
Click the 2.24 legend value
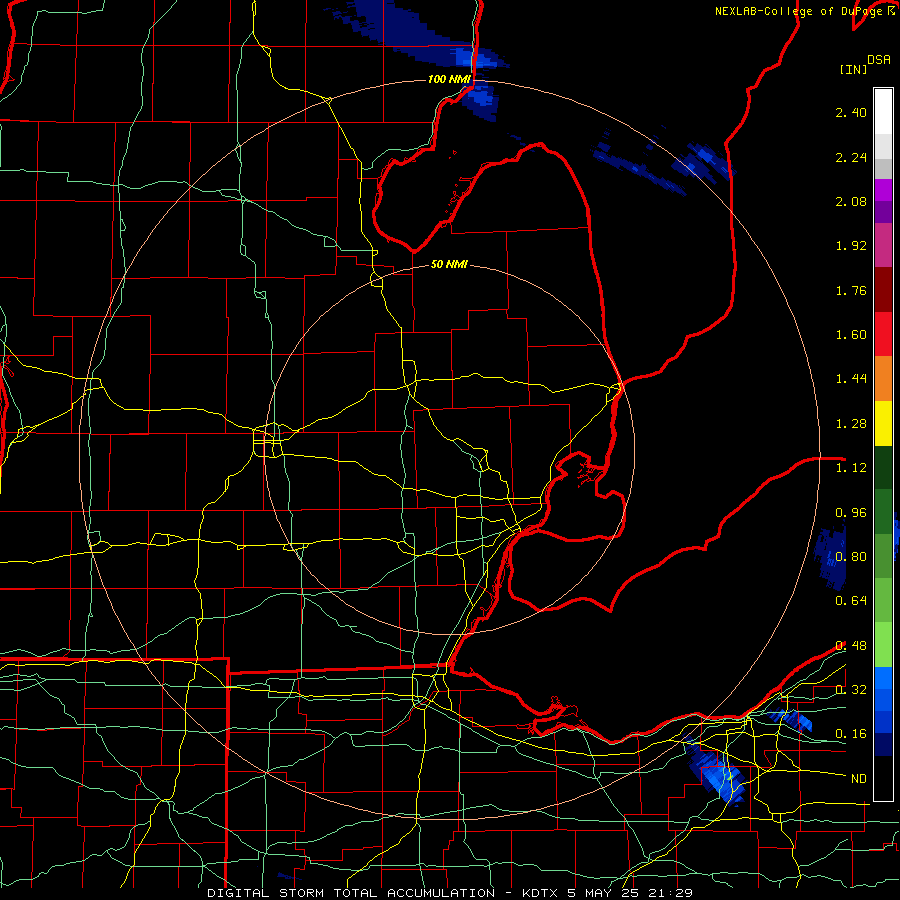point(851,157)
